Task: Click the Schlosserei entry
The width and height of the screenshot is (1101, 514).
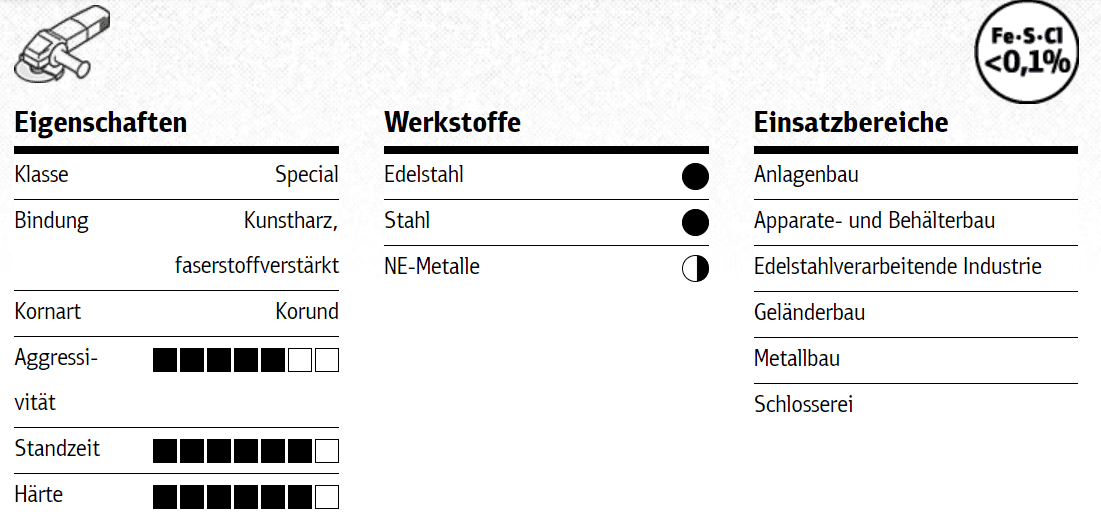Action: (x=803, y=404)
